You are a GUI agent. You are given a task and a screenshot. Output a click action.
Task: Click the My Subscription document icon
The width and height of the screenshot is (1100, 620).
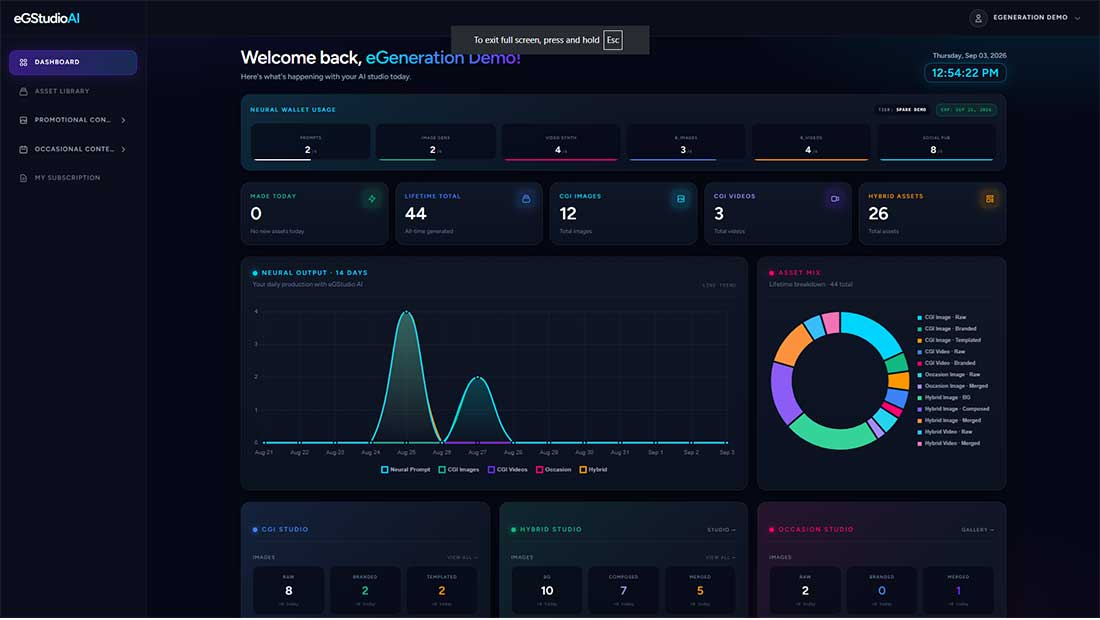point(23,178)
